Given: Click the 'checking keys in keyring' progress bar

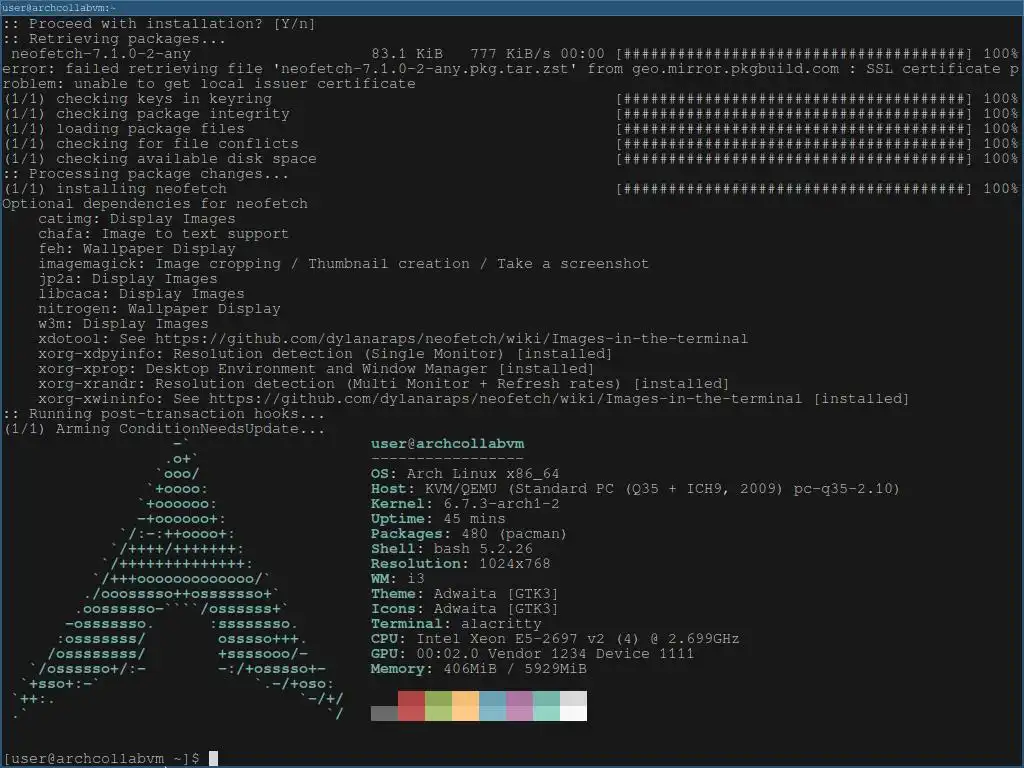Looking at the screenshot, I should pos(794,99).
